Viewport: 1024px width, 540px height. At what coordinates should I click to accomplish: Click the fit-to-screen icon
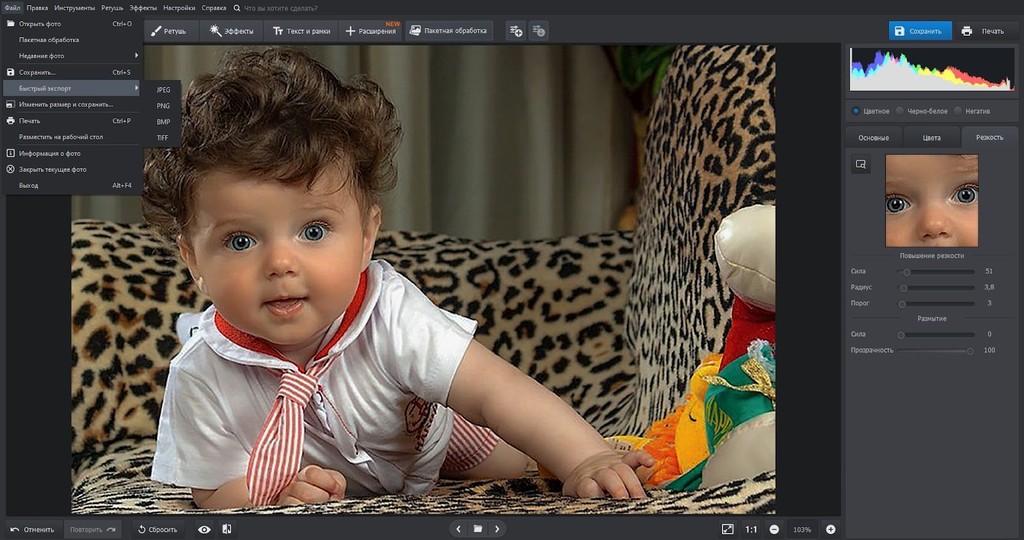[x=727, y=529]
